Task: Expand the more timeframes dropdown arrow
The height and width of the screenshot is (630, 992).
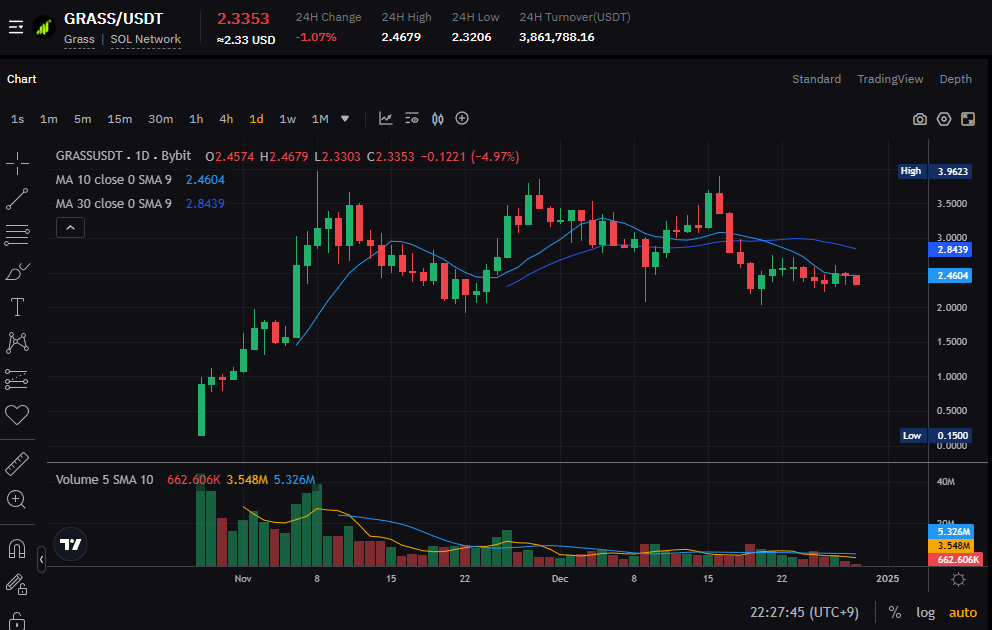Action: pyautogui.click(x=345, y=119)
